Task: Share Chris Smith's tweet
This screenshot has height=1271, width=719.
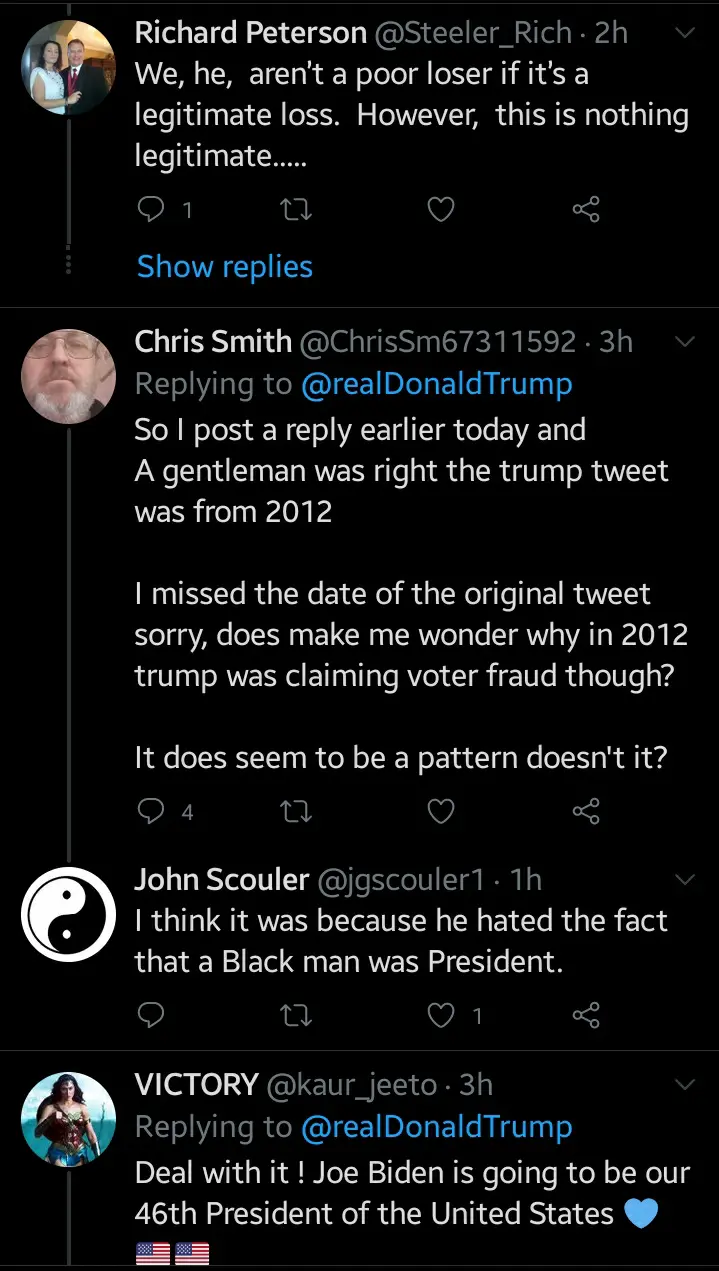Action: click(x=585, y=812)
